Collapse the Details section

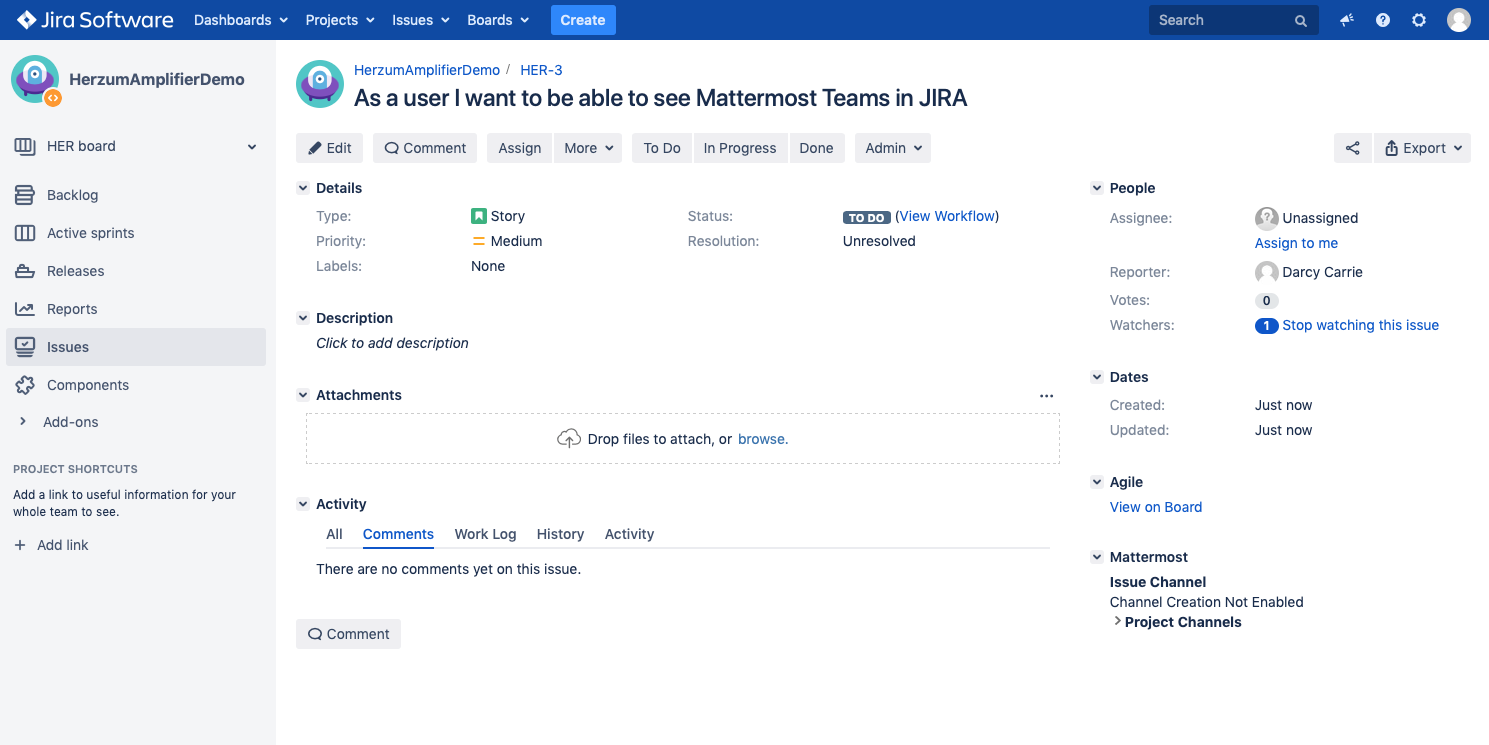pyautogui.click(x=303, y=188)
